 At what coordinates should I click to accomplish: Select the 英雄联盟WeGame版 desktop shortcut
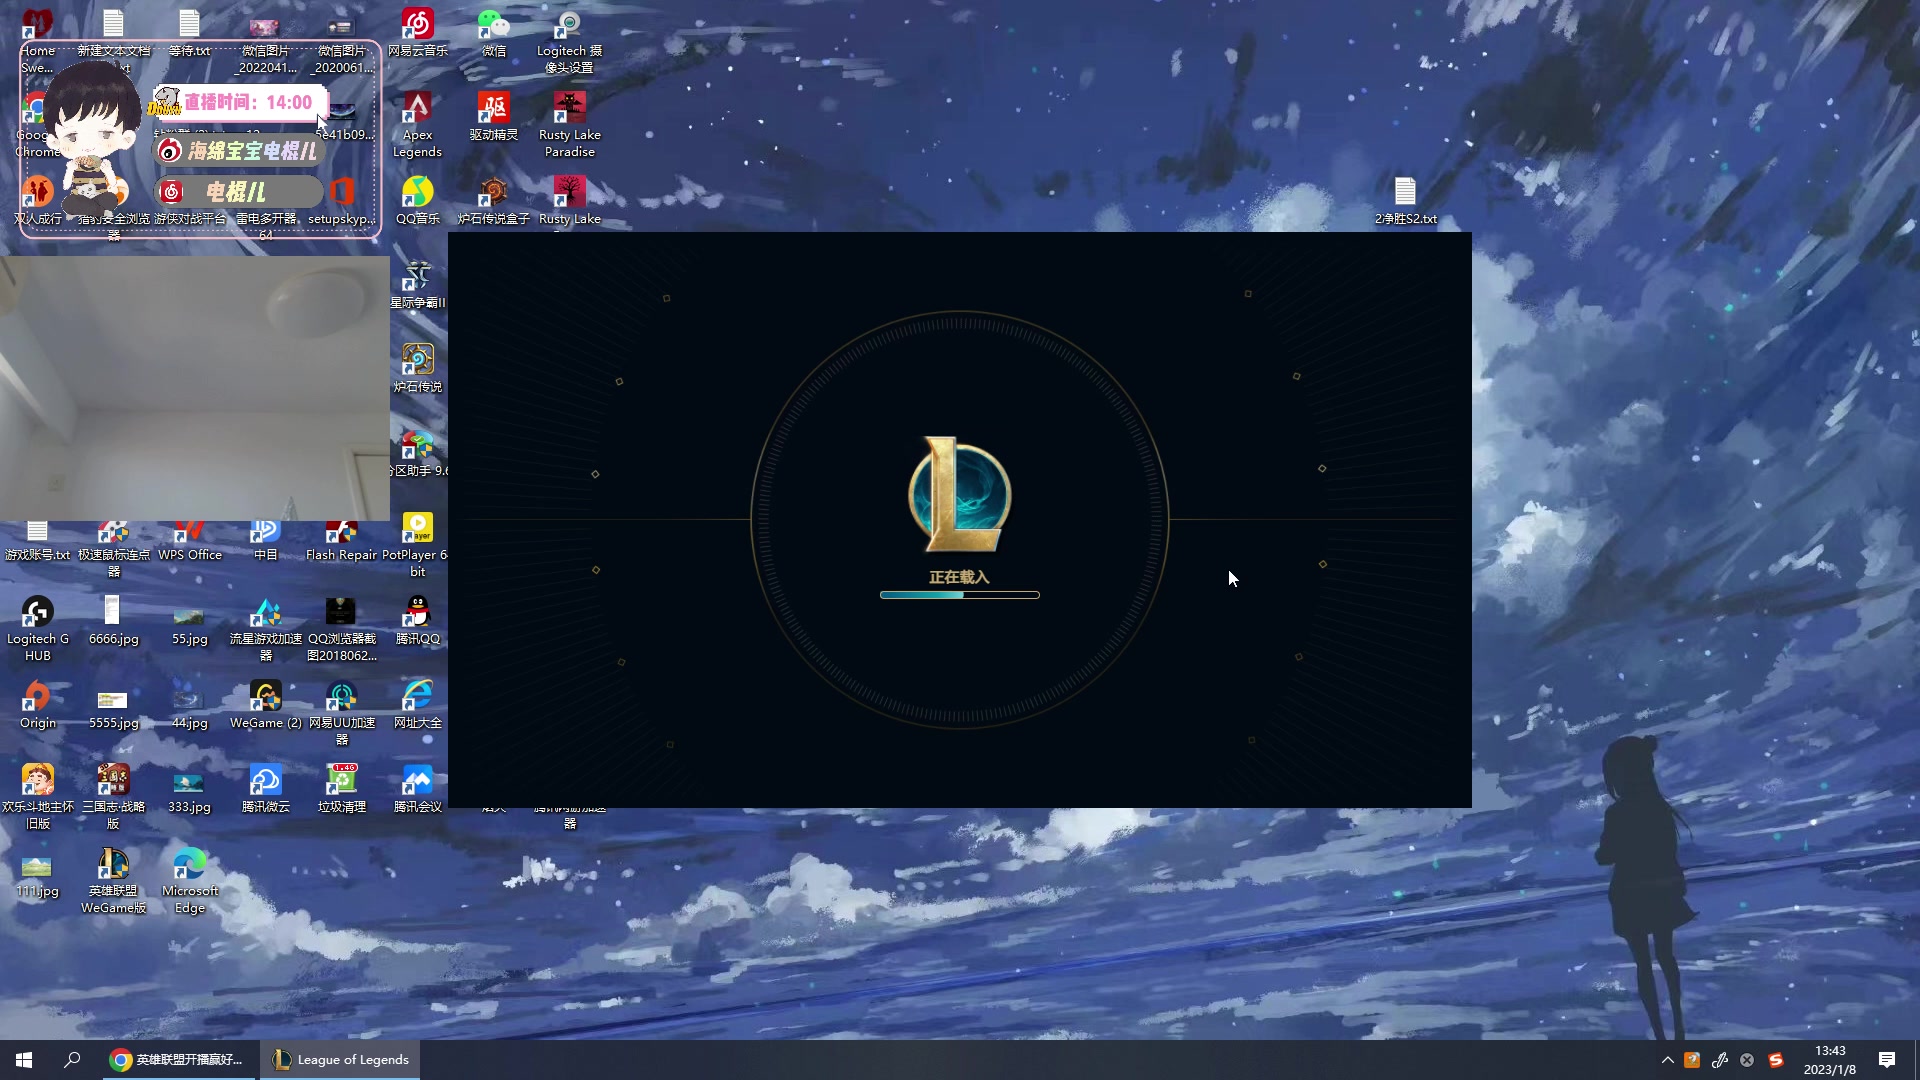114,881
